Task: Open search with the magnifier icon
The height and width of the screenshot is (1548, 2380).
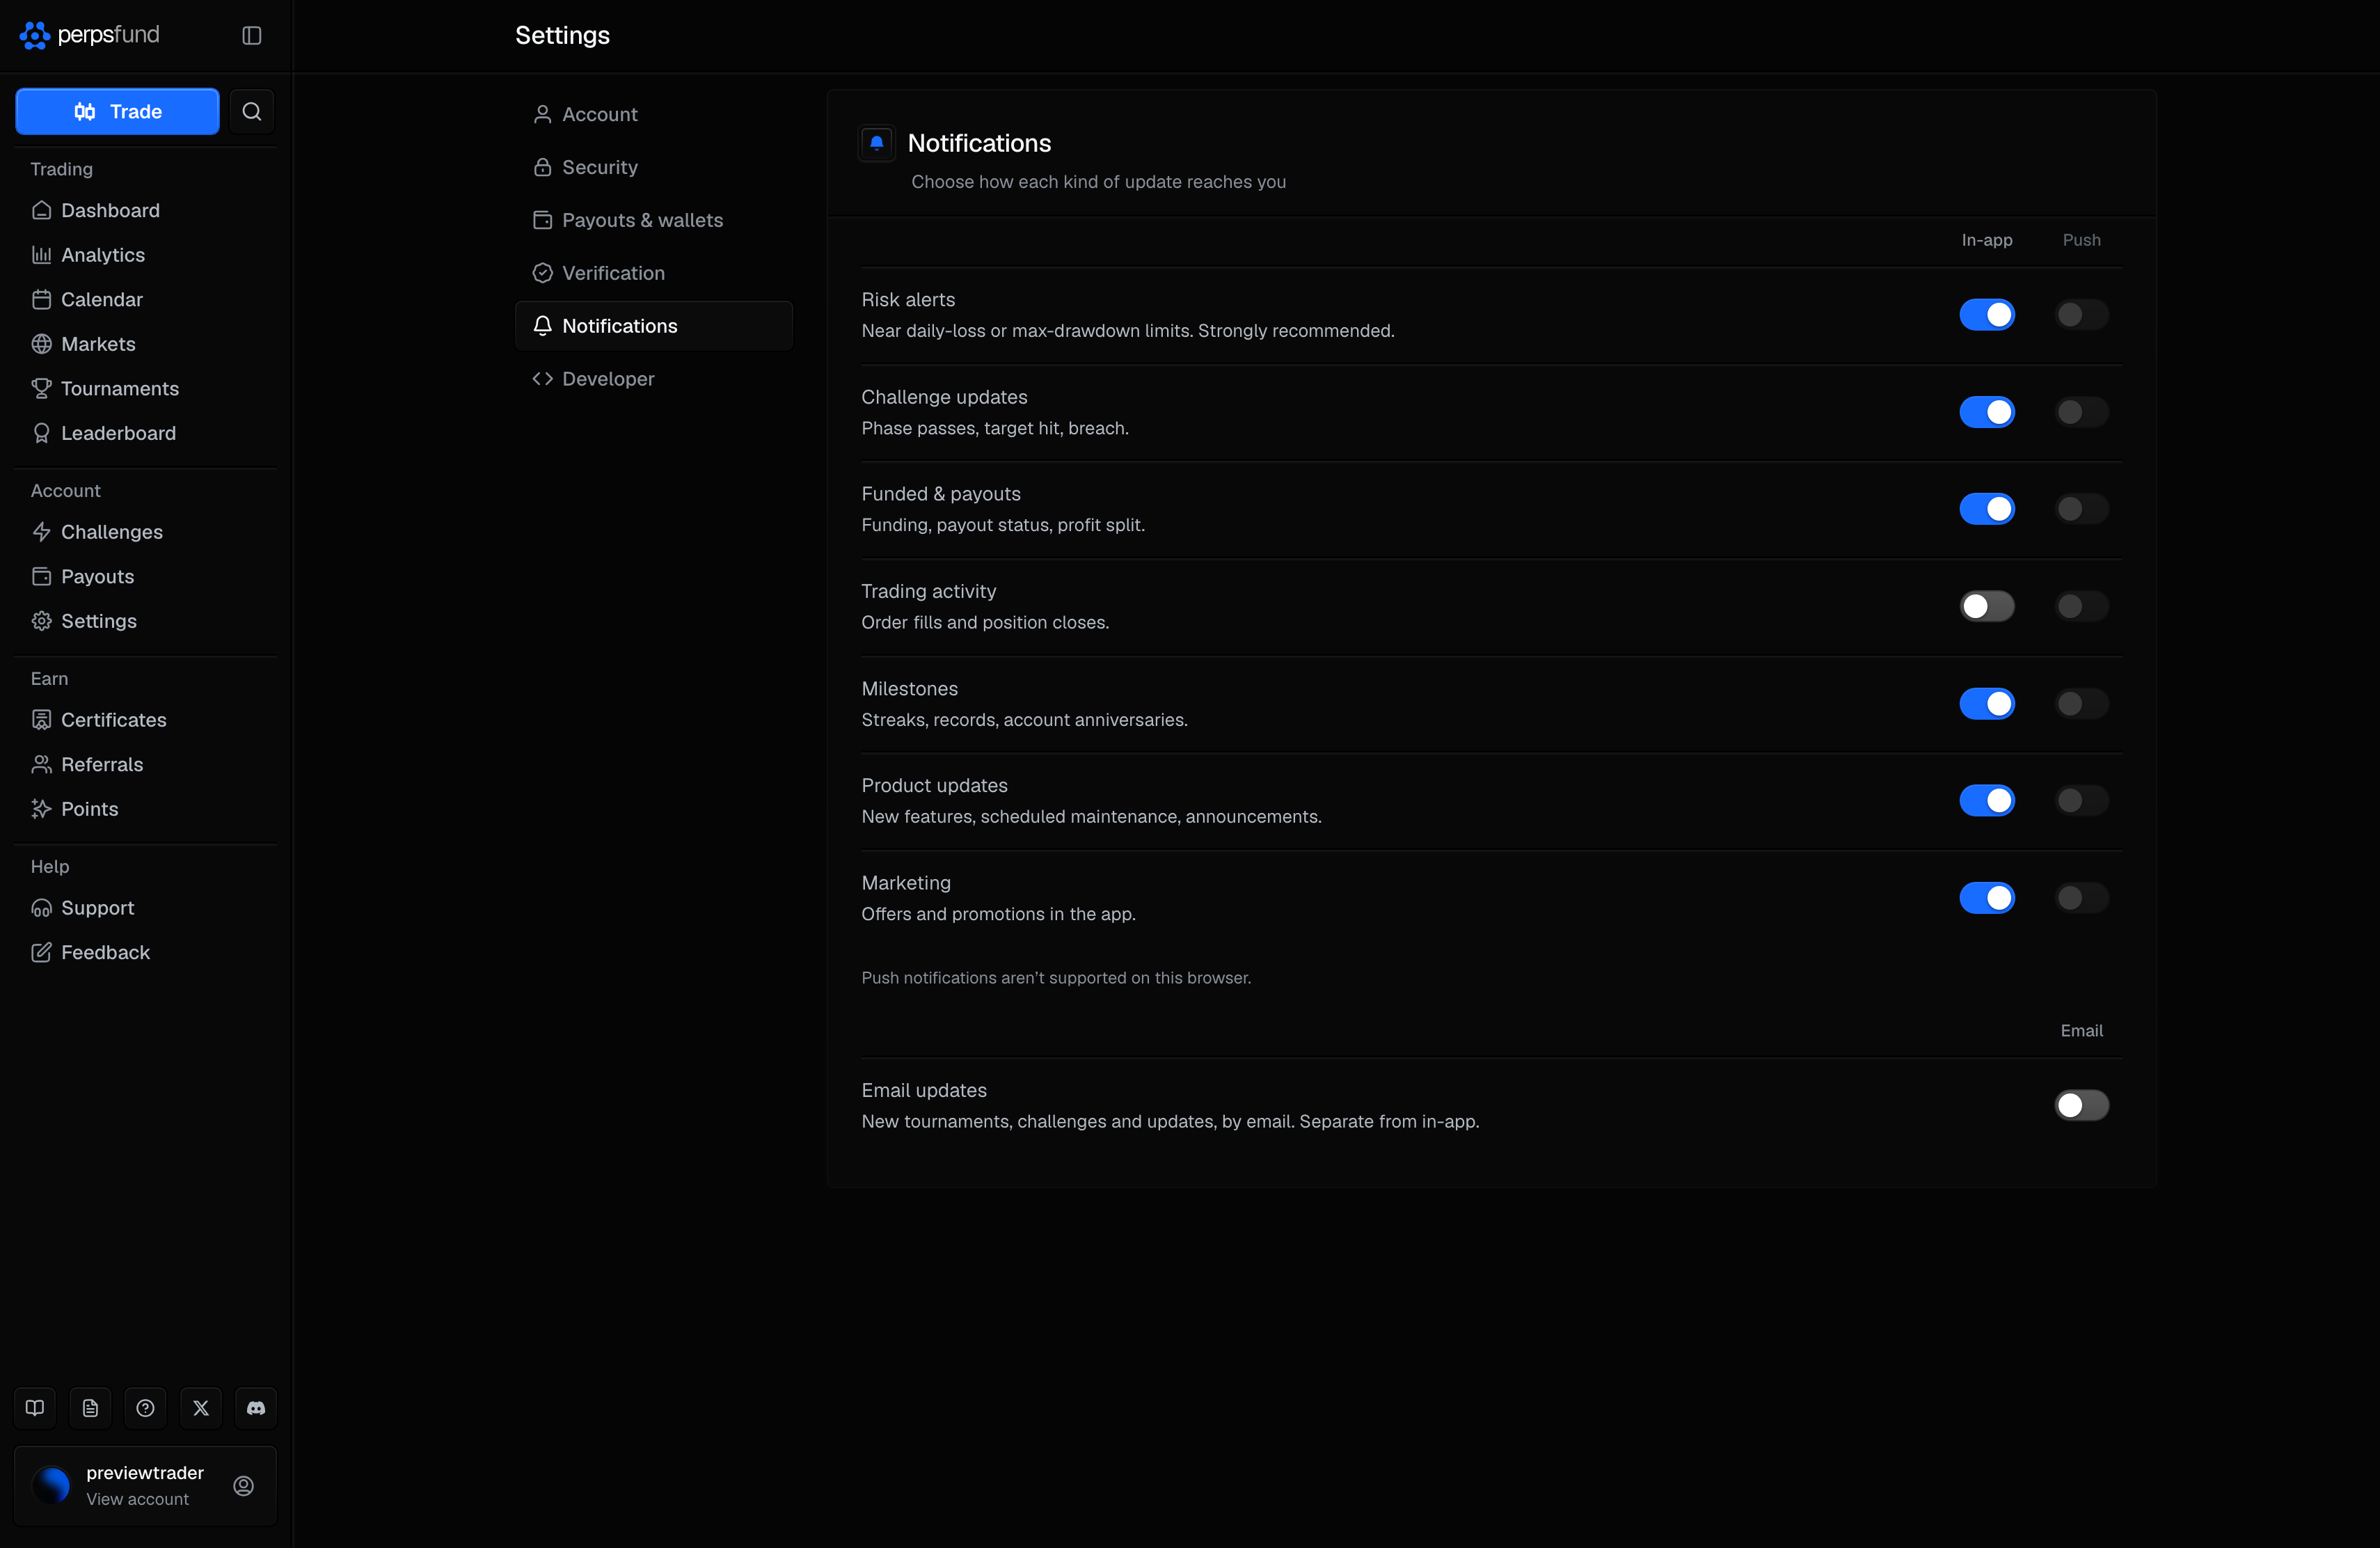Action: coord(252,111)
